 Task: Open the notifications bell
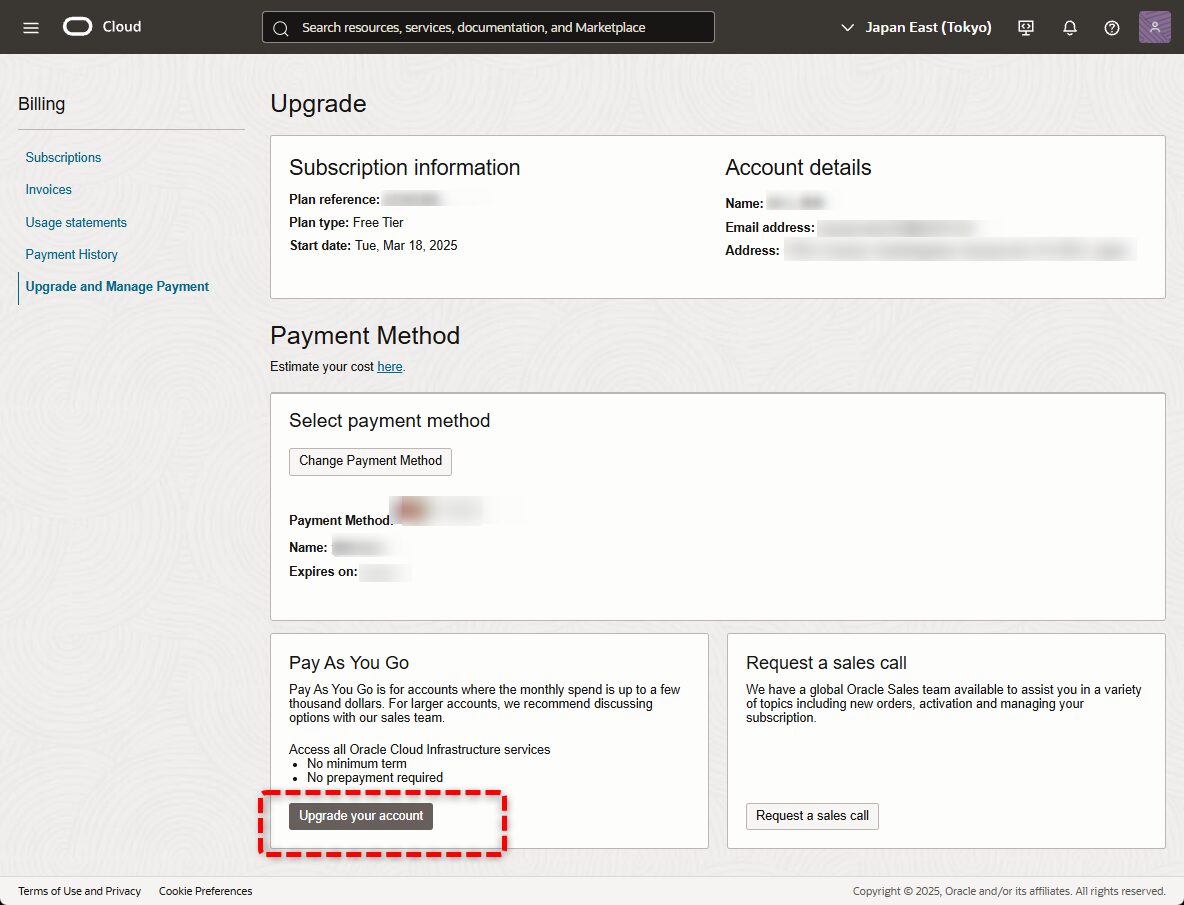(x=1069, y=28)
